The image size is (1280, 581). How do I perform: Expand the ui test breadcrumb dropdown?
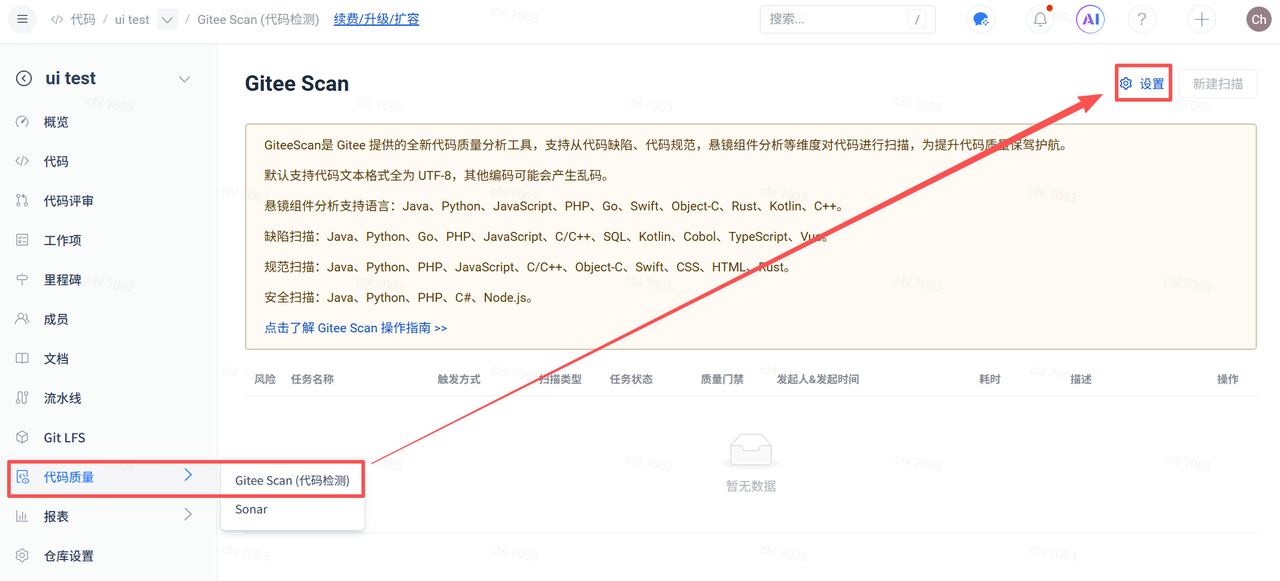coord(167,19)
